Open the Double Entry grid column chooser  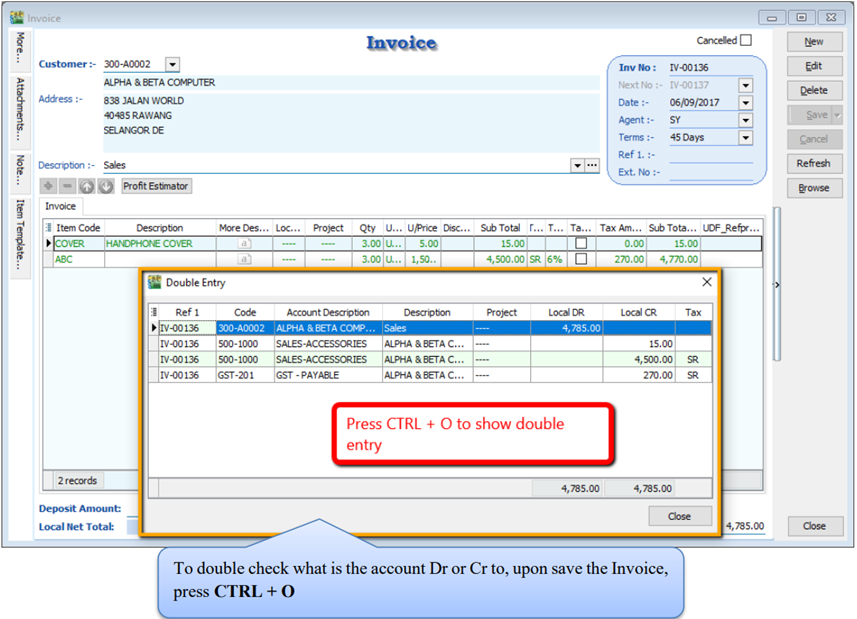point(154,312)
